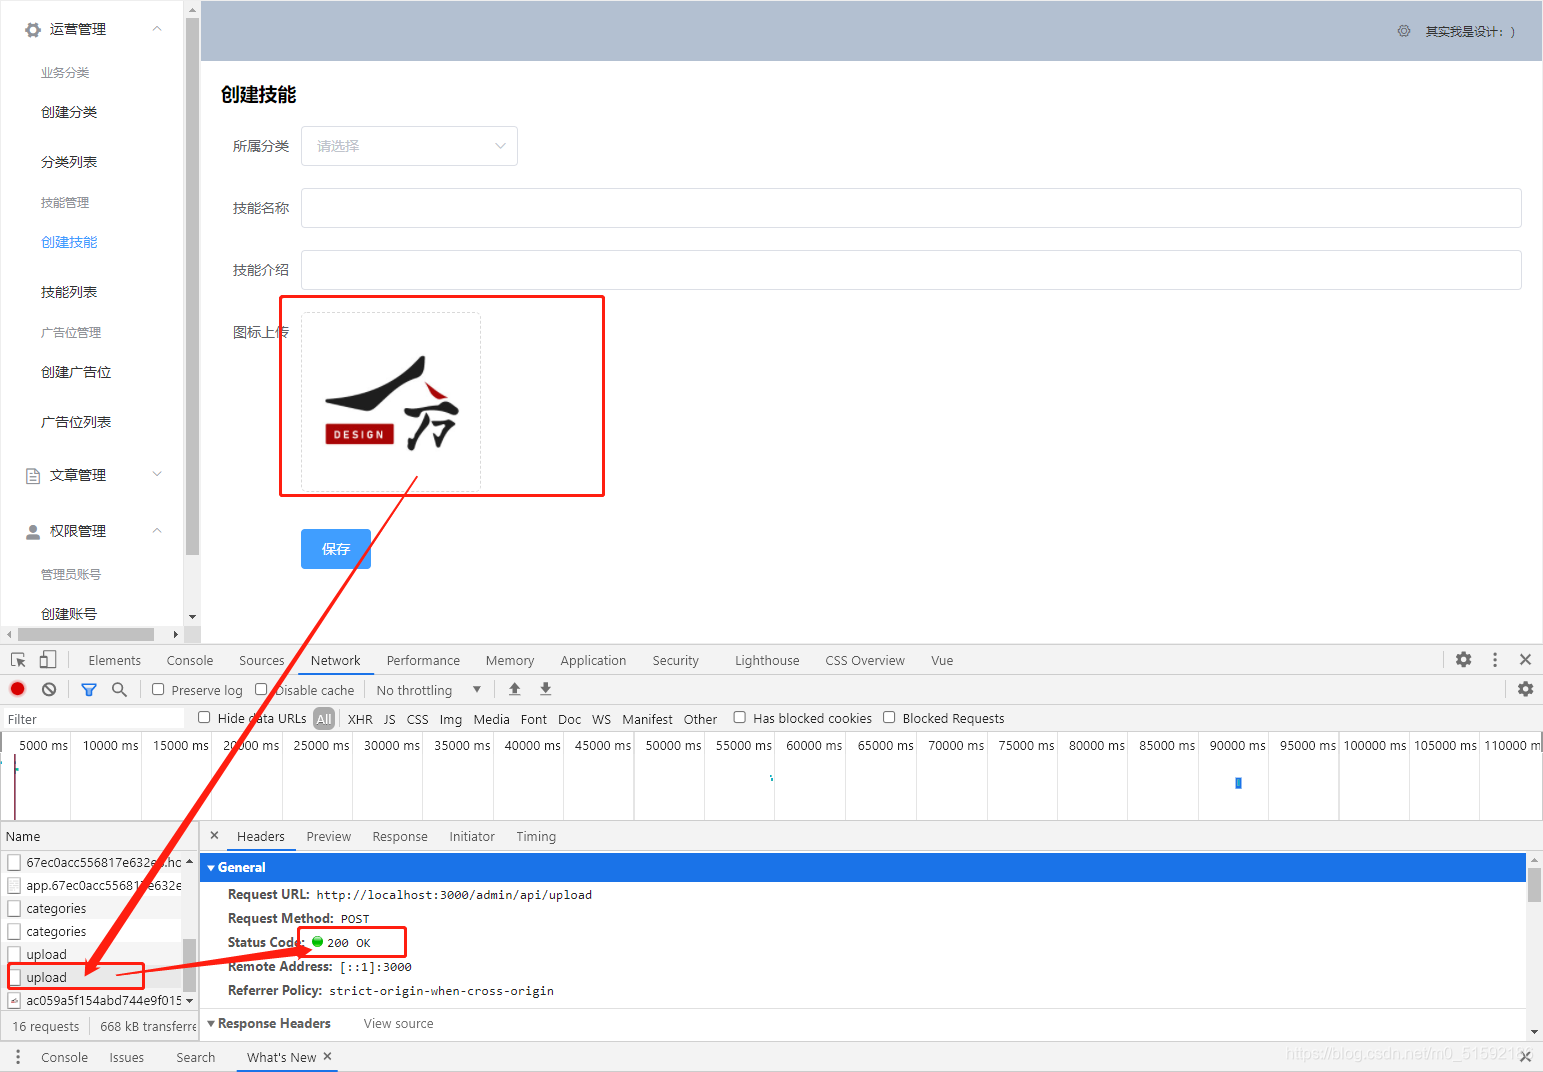Click the inspect element picker icon
The width and height of the screenshot is (1543, 1072).
18,660
